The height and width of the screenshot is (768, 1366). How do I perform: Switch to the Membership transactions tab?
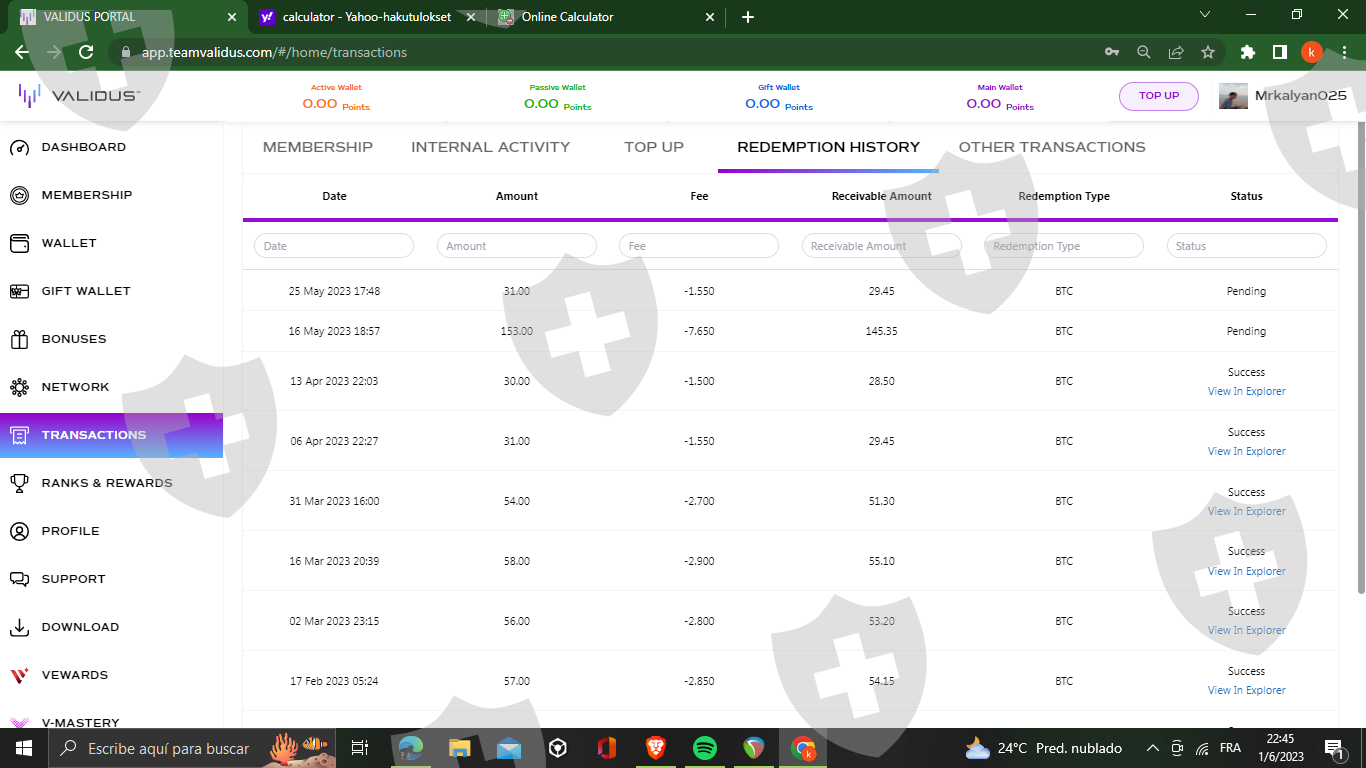pos(317,147)
